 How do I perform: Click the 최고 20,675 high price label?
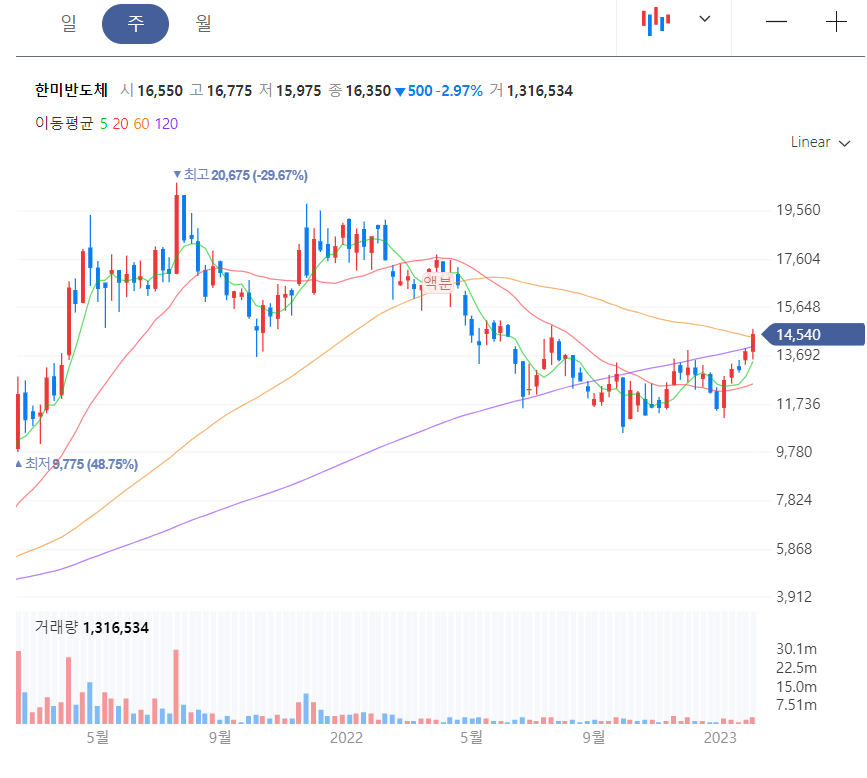click(x=240, y=175)
